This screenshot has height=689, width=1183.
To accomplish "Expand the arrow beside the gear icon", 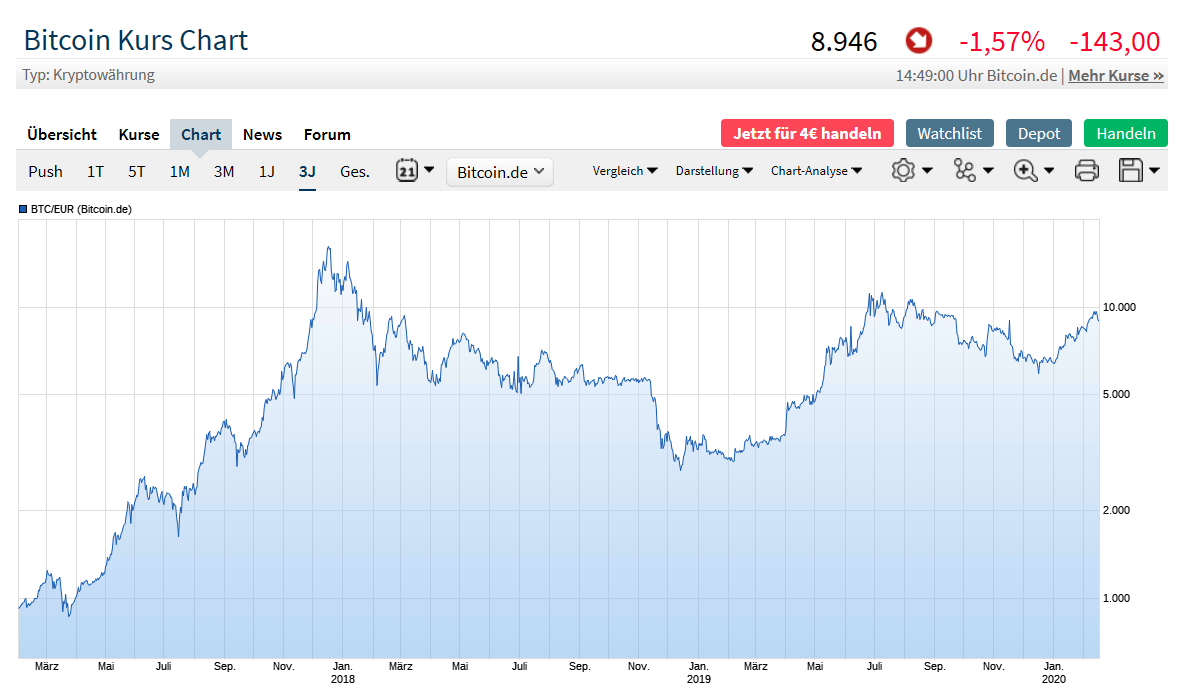I will [927, 171].
